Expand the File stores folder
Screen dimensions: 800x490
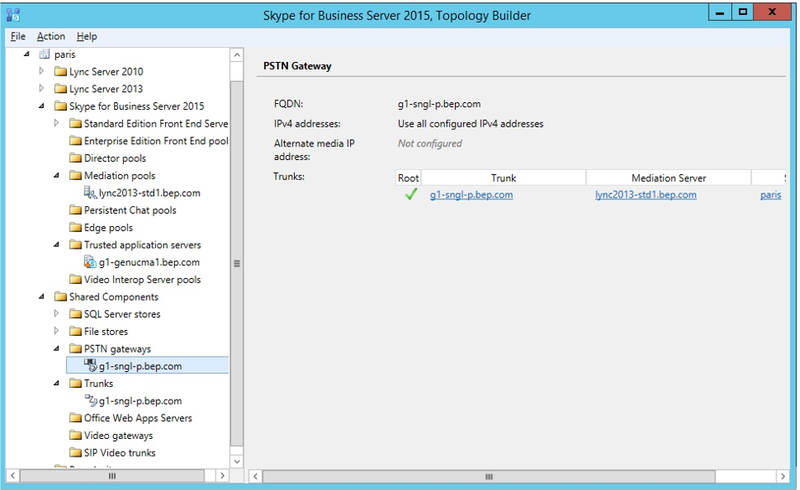click(56, 331)
